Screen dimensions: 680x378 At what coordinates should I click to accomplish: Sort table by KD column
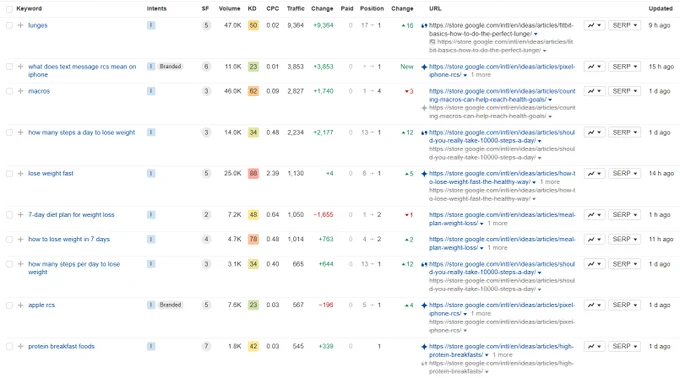pyautogui.click(x=252, y=9)
